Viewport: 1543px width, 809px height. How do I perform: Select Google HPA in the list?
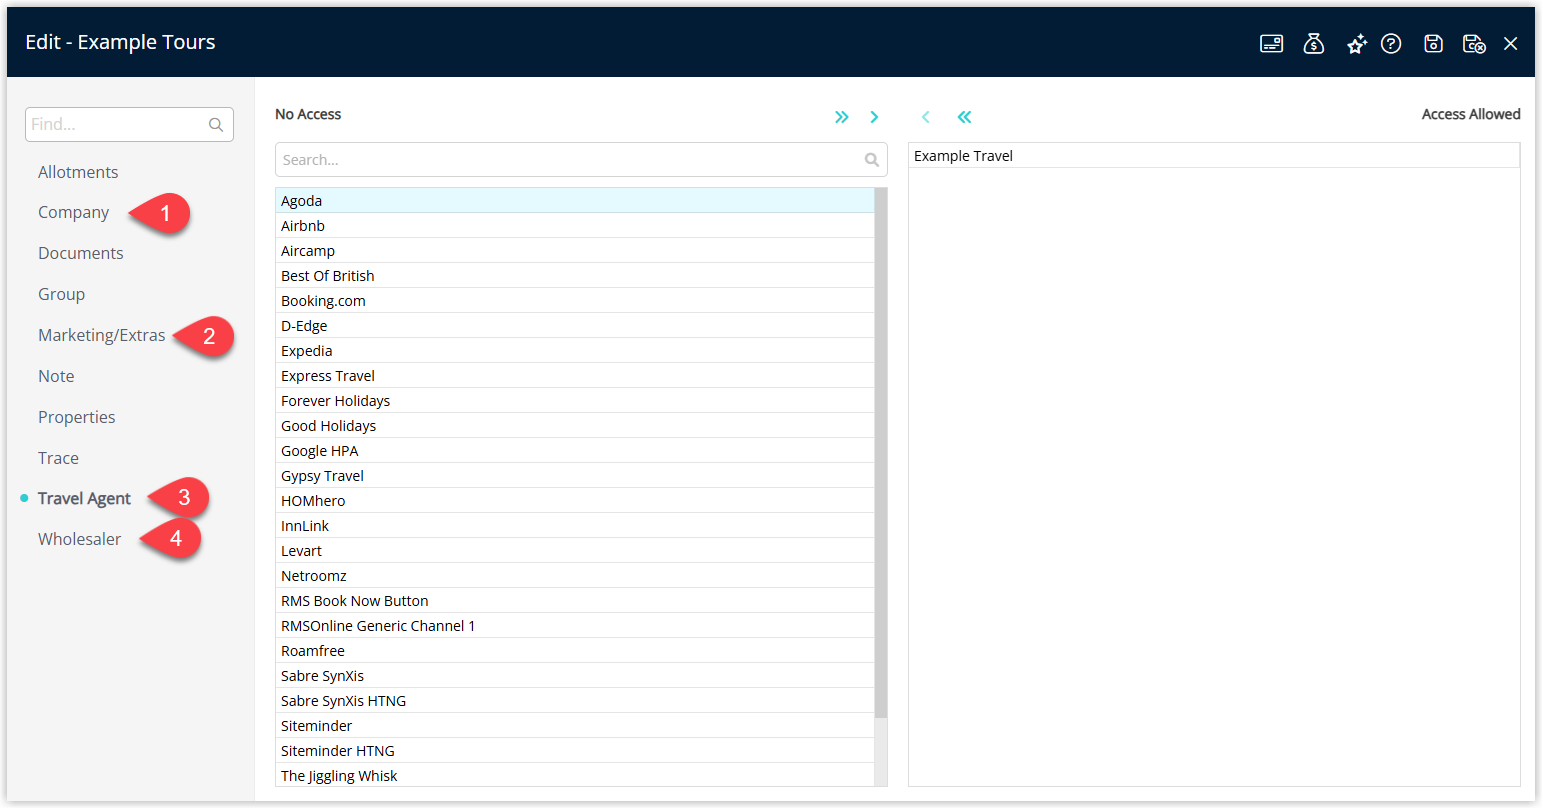(x=575, y=451)
